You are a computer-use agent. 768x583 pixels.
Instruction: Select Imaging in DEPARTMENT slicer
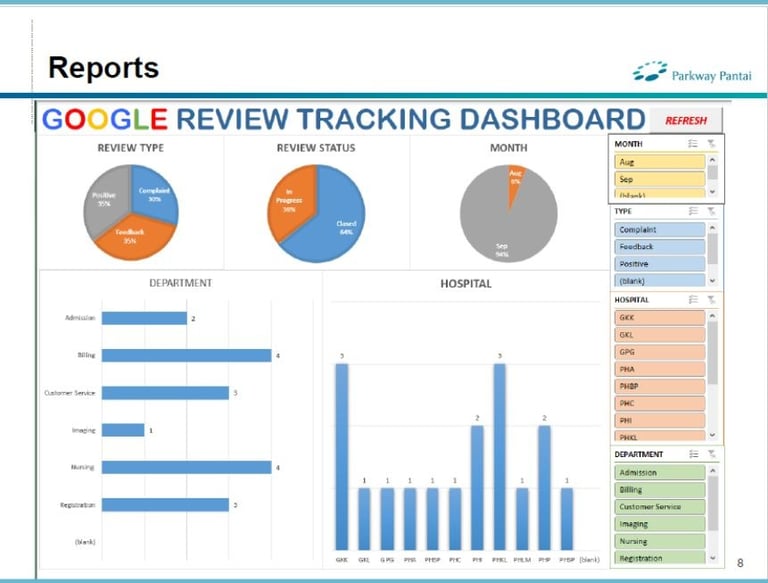pos(659,524)
